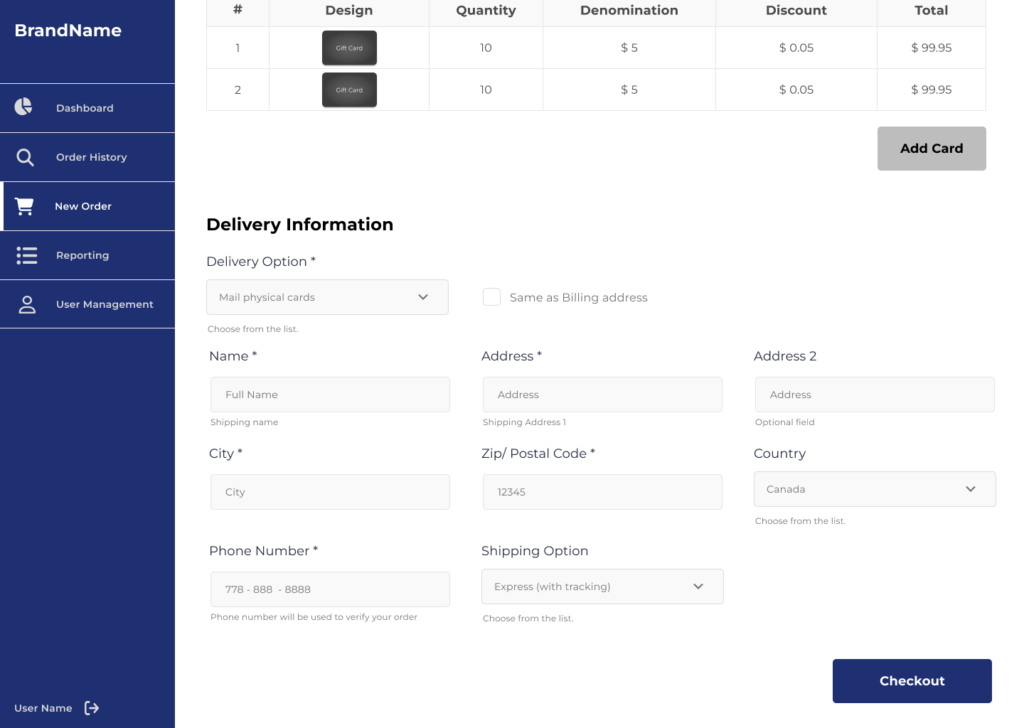Expand the Country dropdown showing Canada

874,489
